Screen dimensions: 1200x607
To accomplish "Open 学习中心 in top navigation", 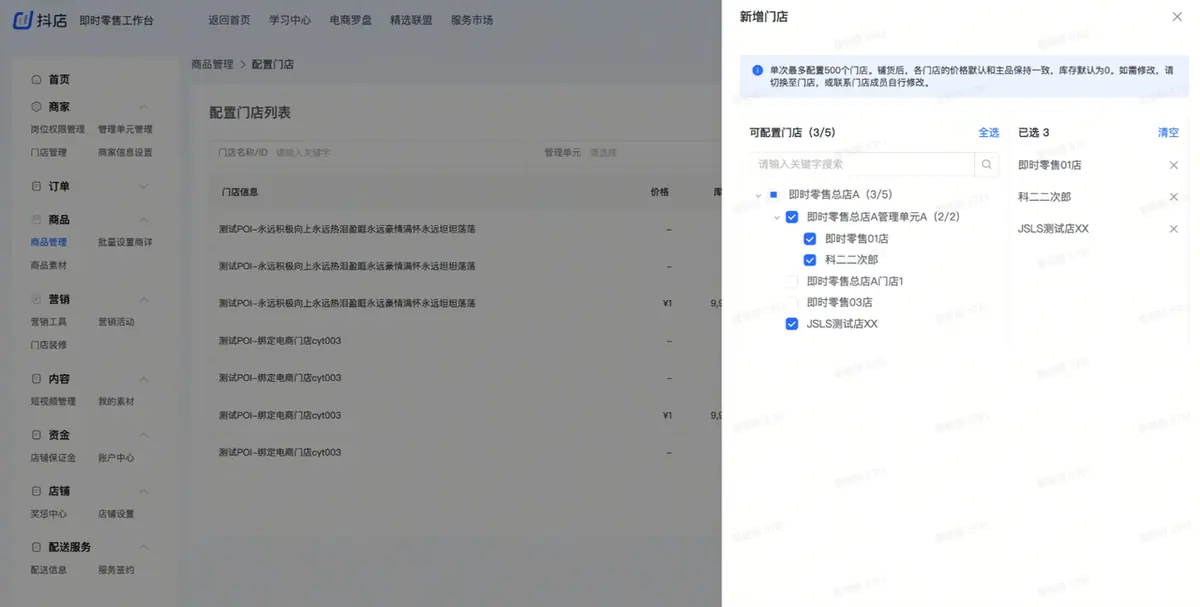I will tap(290, 20).
